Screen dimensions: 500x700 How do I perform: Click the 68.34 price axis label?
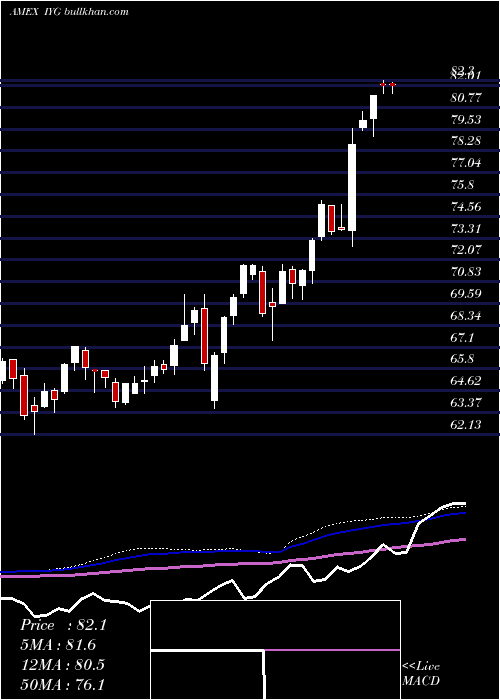coord(466,316)
